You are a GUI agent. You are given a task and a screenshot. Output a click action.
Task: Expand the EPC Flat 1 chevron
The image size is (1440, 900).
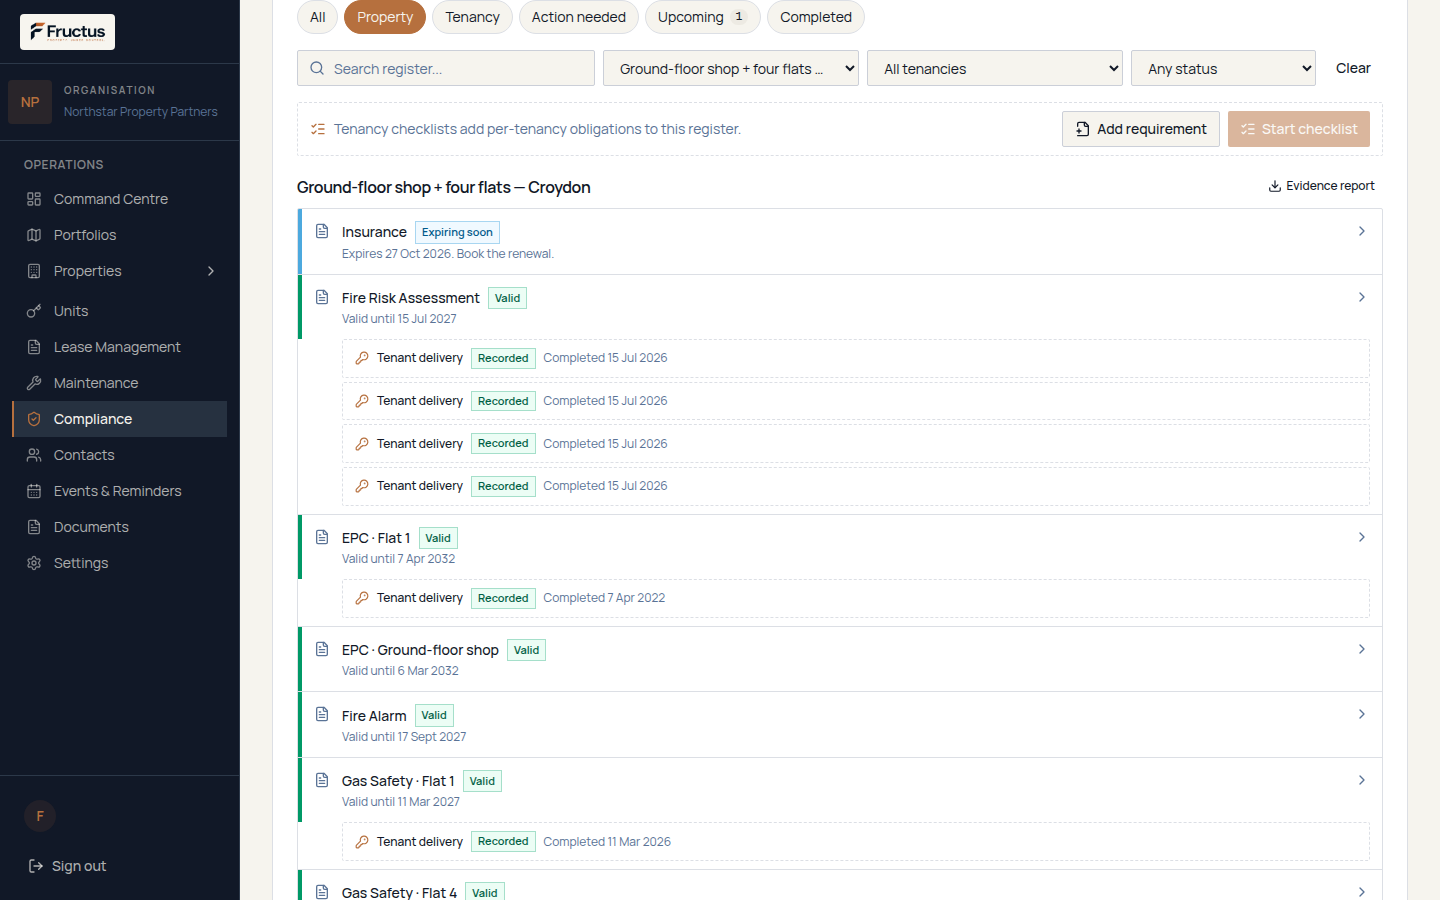[x=1362, y=537]
